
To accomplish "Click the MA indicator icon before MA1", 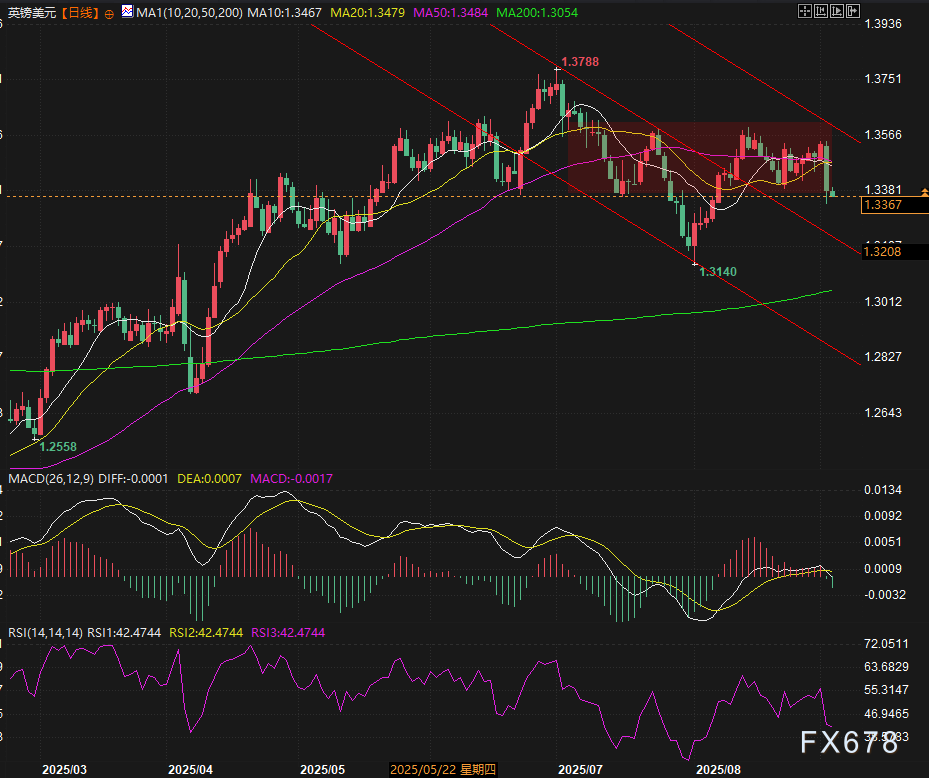I will pyautogui.click(x=125, y=13).
